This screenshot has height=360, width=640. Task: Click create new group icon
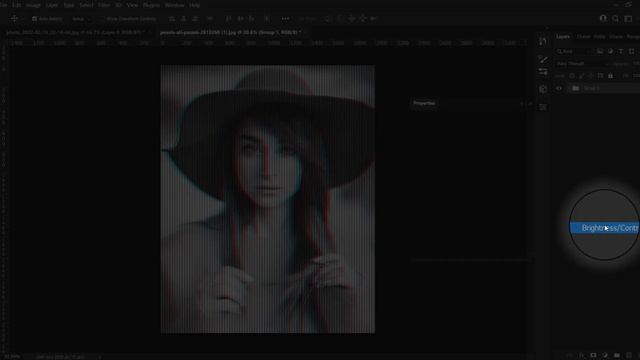[617, 356]
